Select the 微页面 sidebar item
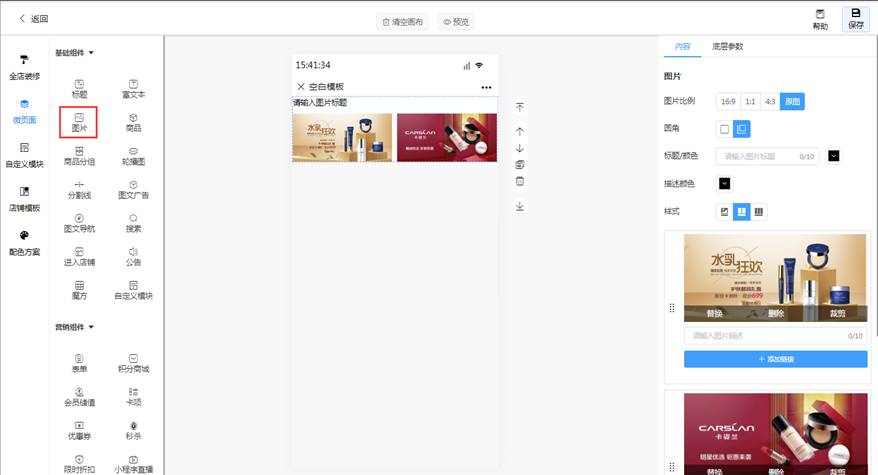 click(24, 111)
